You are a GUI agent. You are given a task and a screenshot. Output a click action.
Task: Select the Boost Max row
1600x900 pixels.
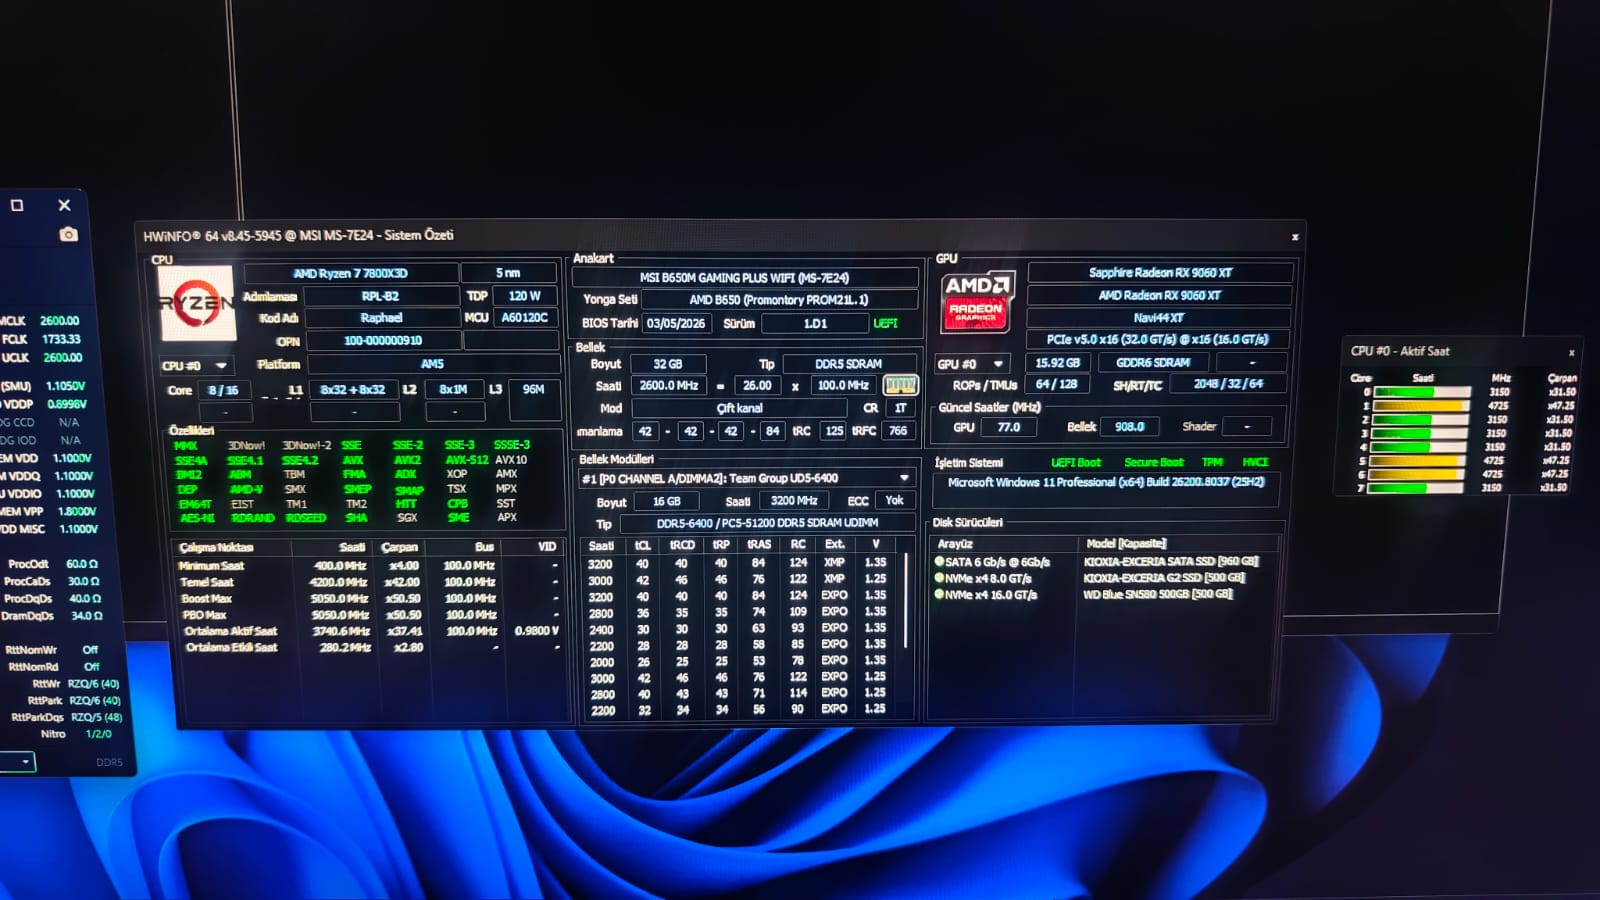(x=368, y=598)
